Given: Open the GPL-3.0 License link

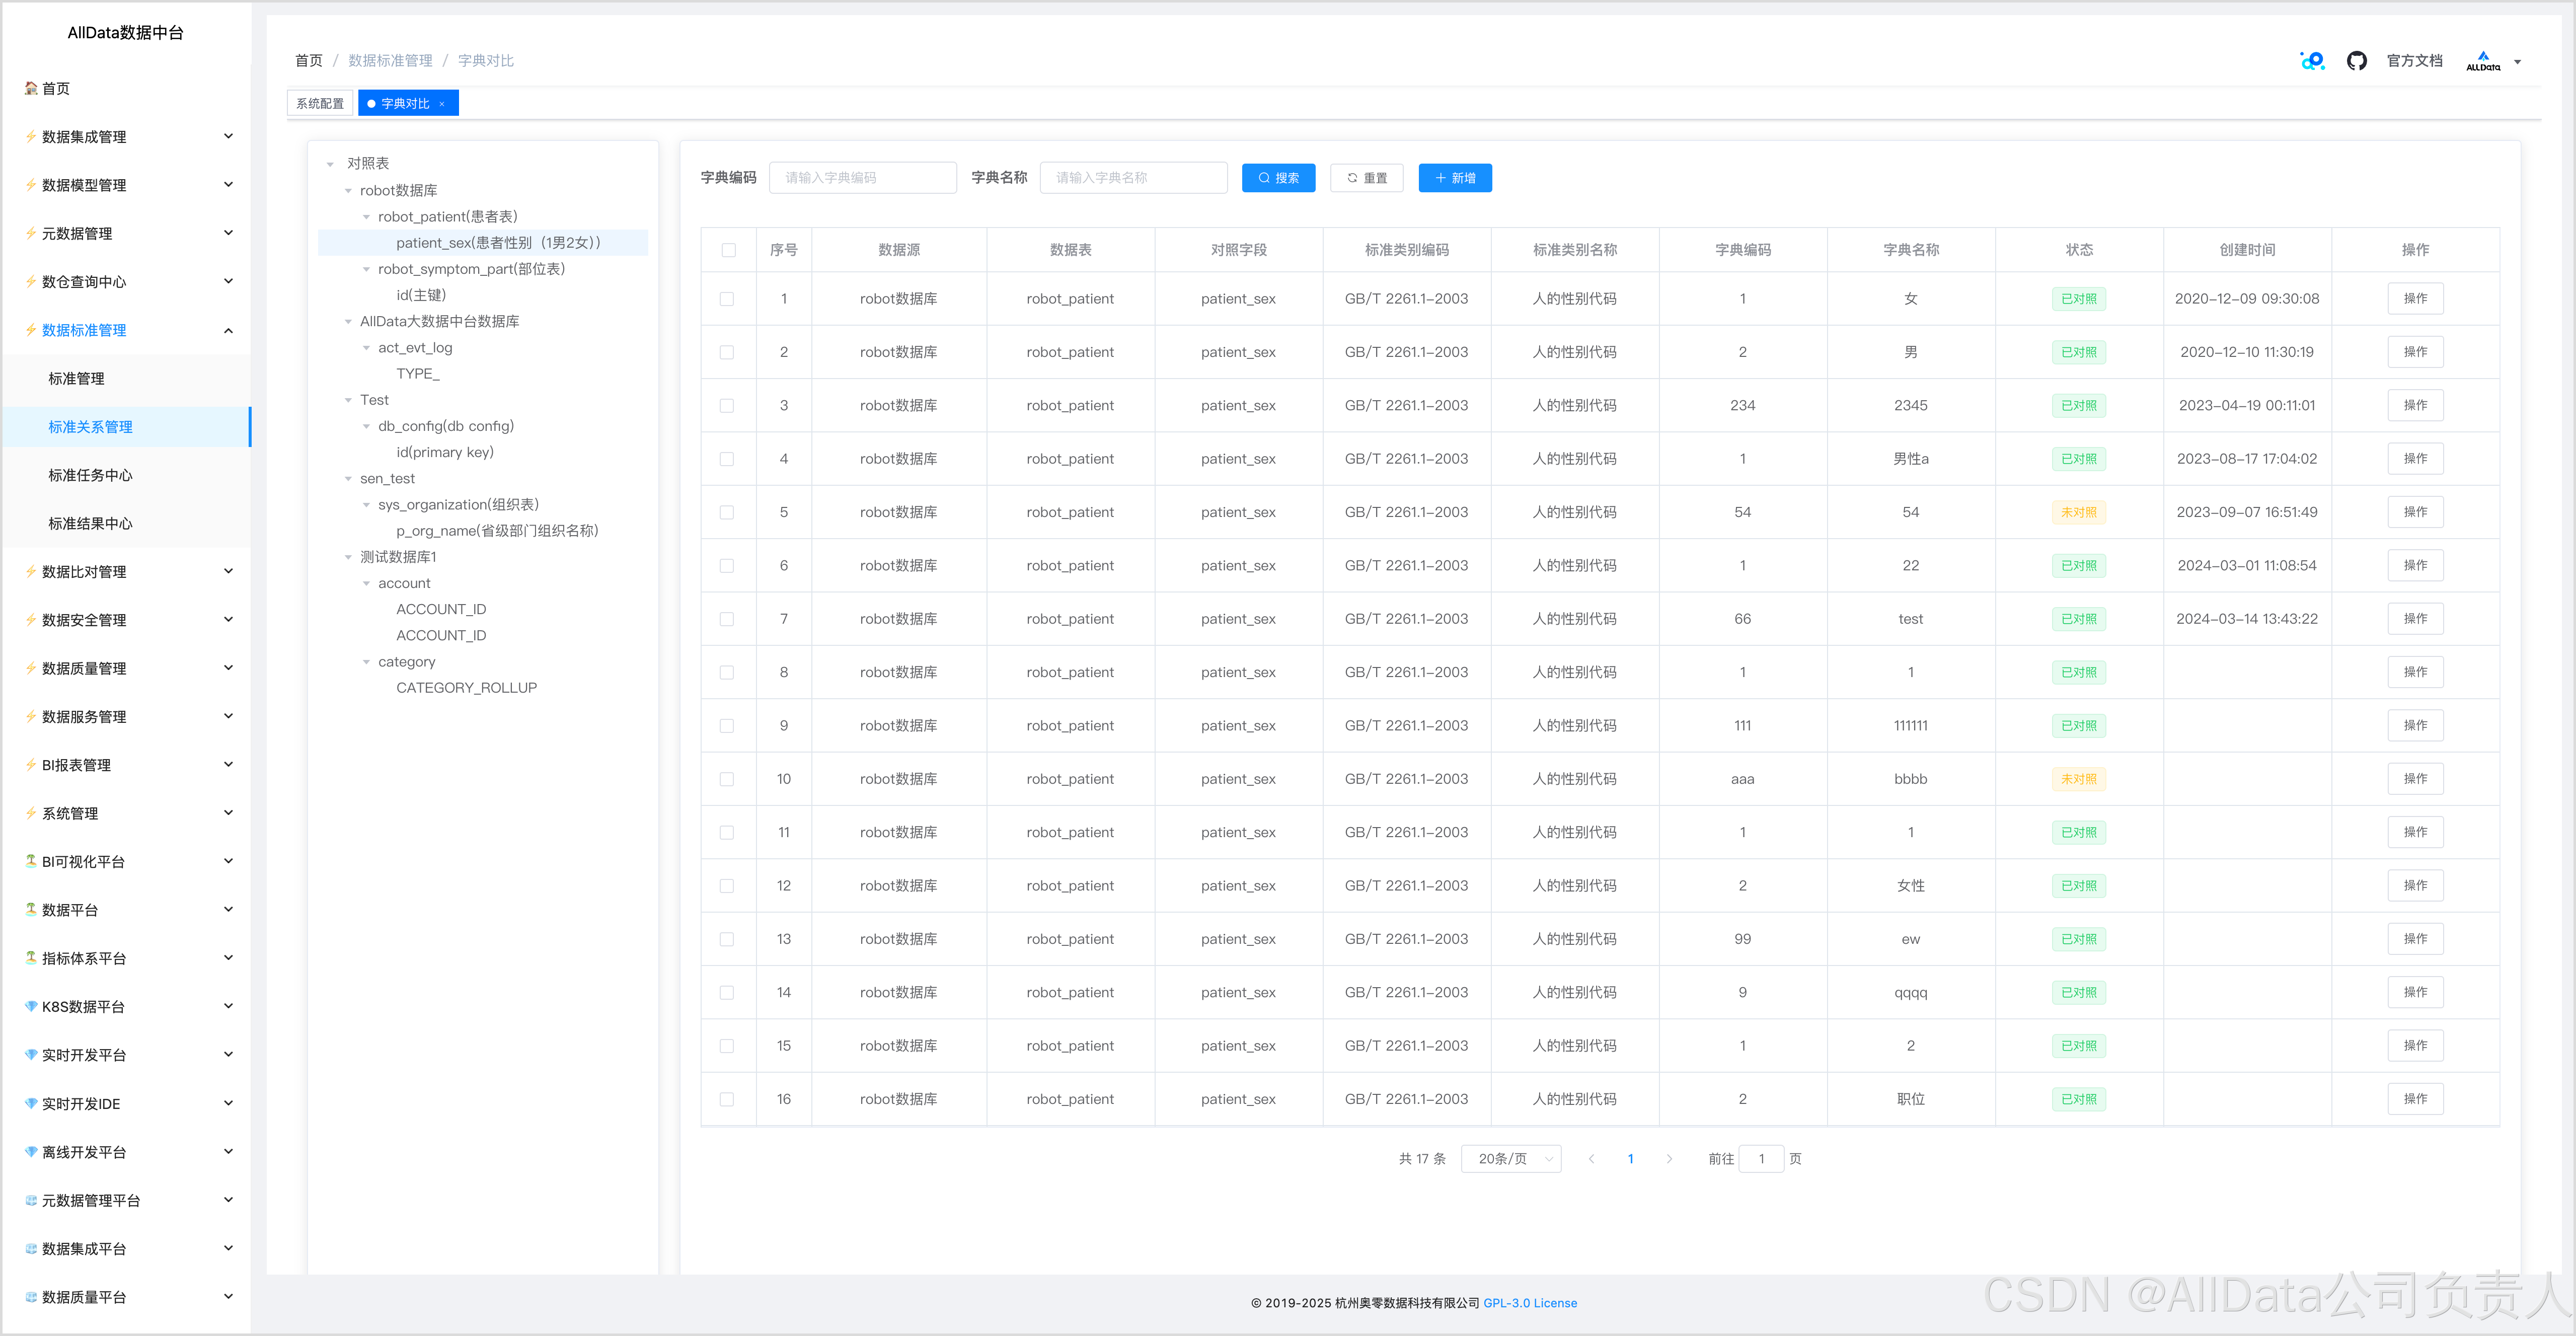Looking at the screenshot, I should 1529,1303.
